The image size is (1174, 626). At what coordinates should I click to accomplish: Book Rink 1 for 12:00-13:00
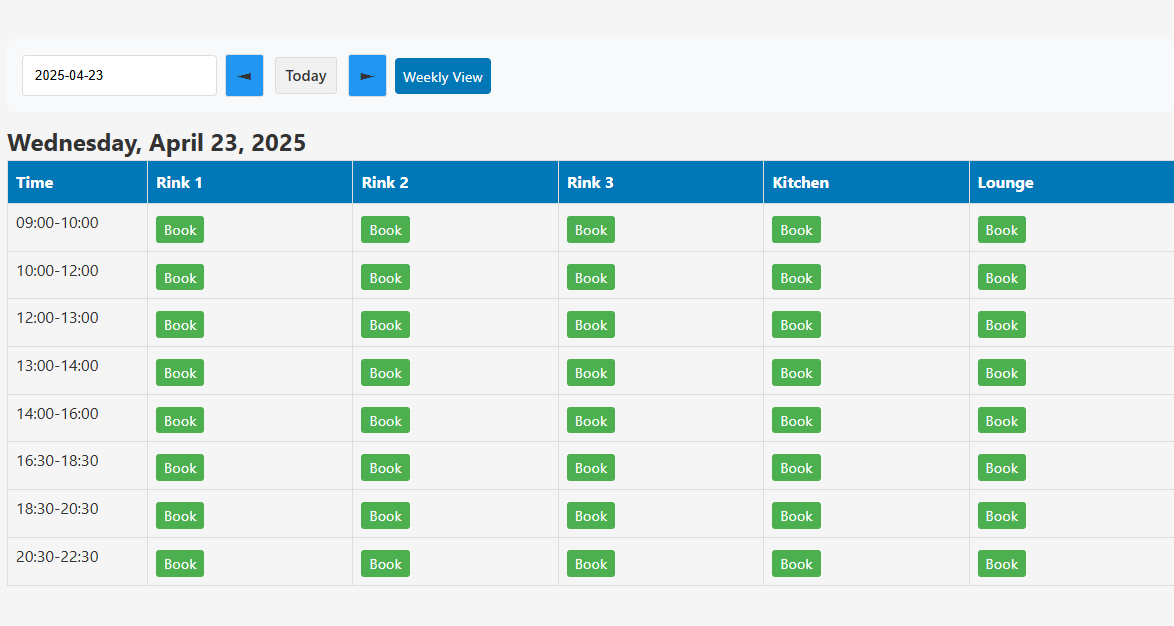click(x=180, y=324)
